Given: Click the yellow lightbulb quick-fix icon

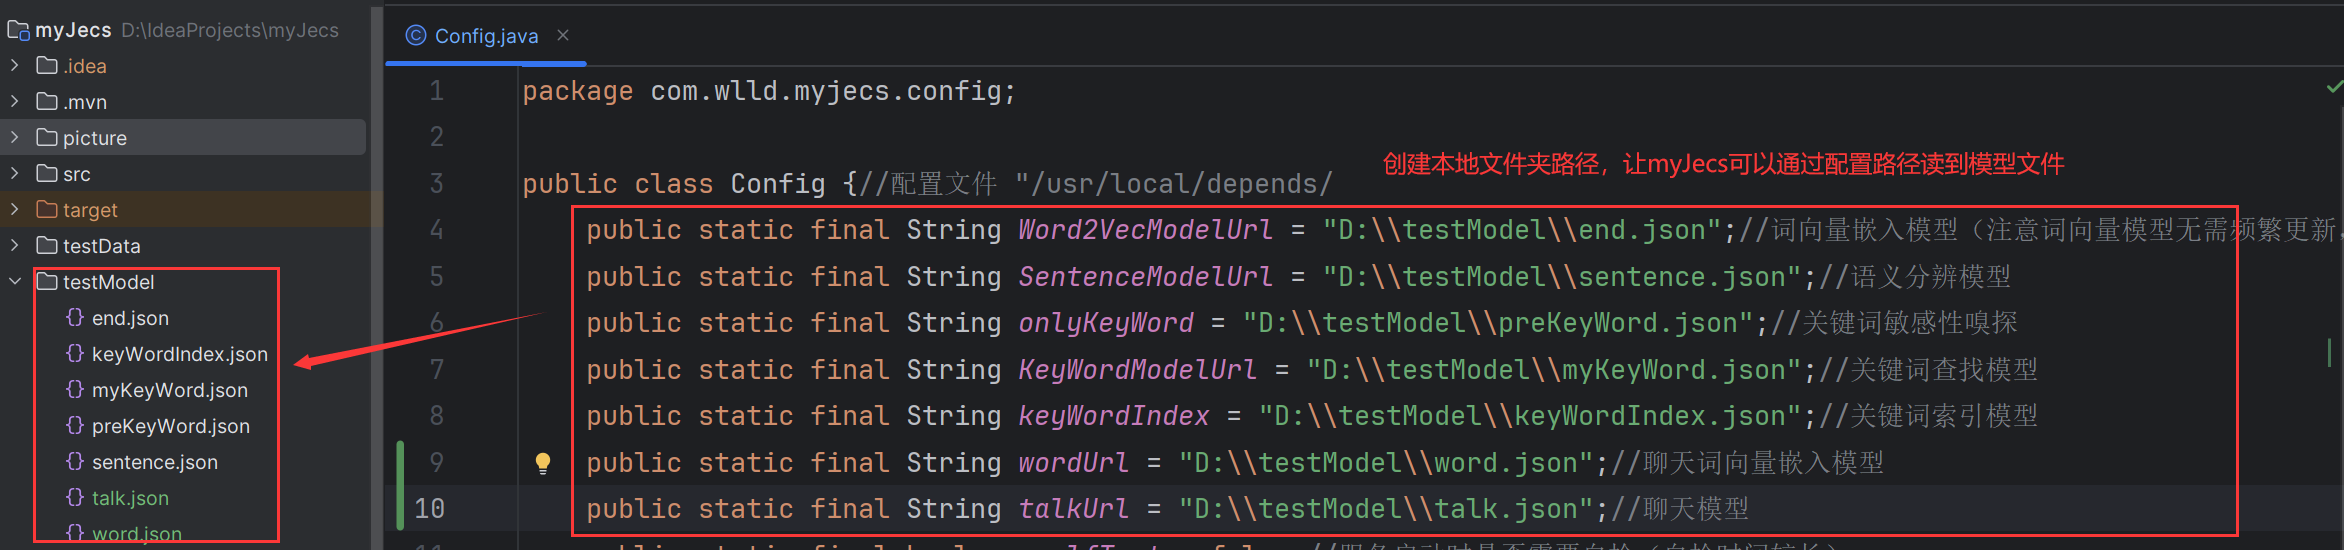Looking at the screenshot, I should [x=543, y=463].
